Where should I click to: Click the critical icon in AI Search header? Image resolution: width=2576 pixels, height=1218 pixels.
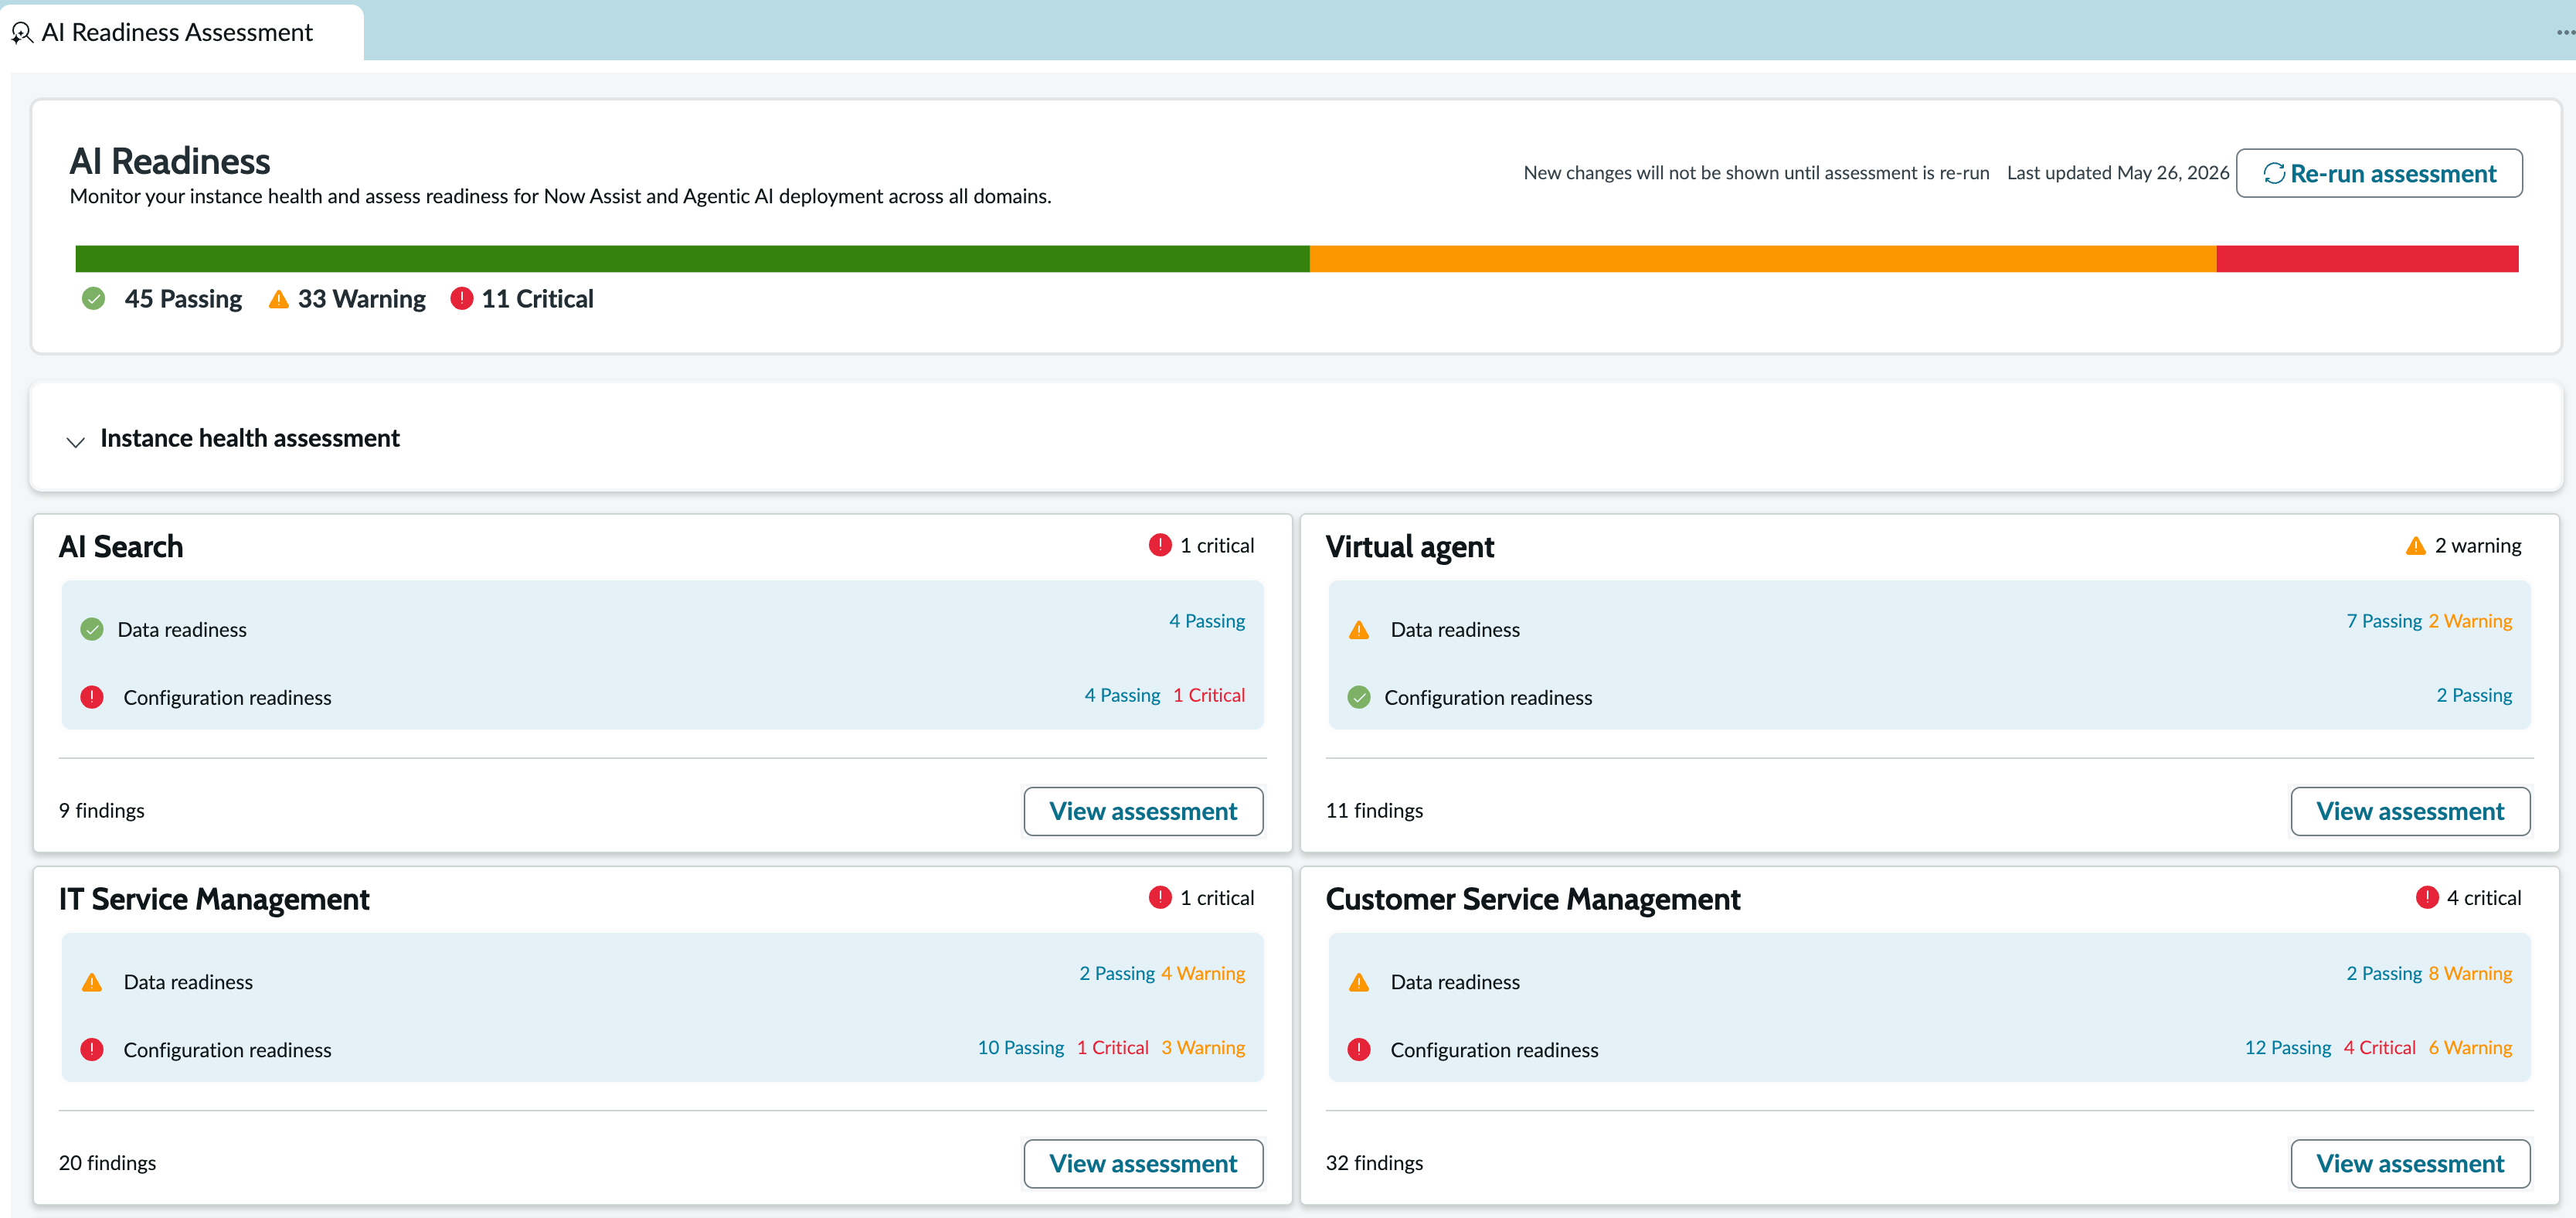point(1159,545)
